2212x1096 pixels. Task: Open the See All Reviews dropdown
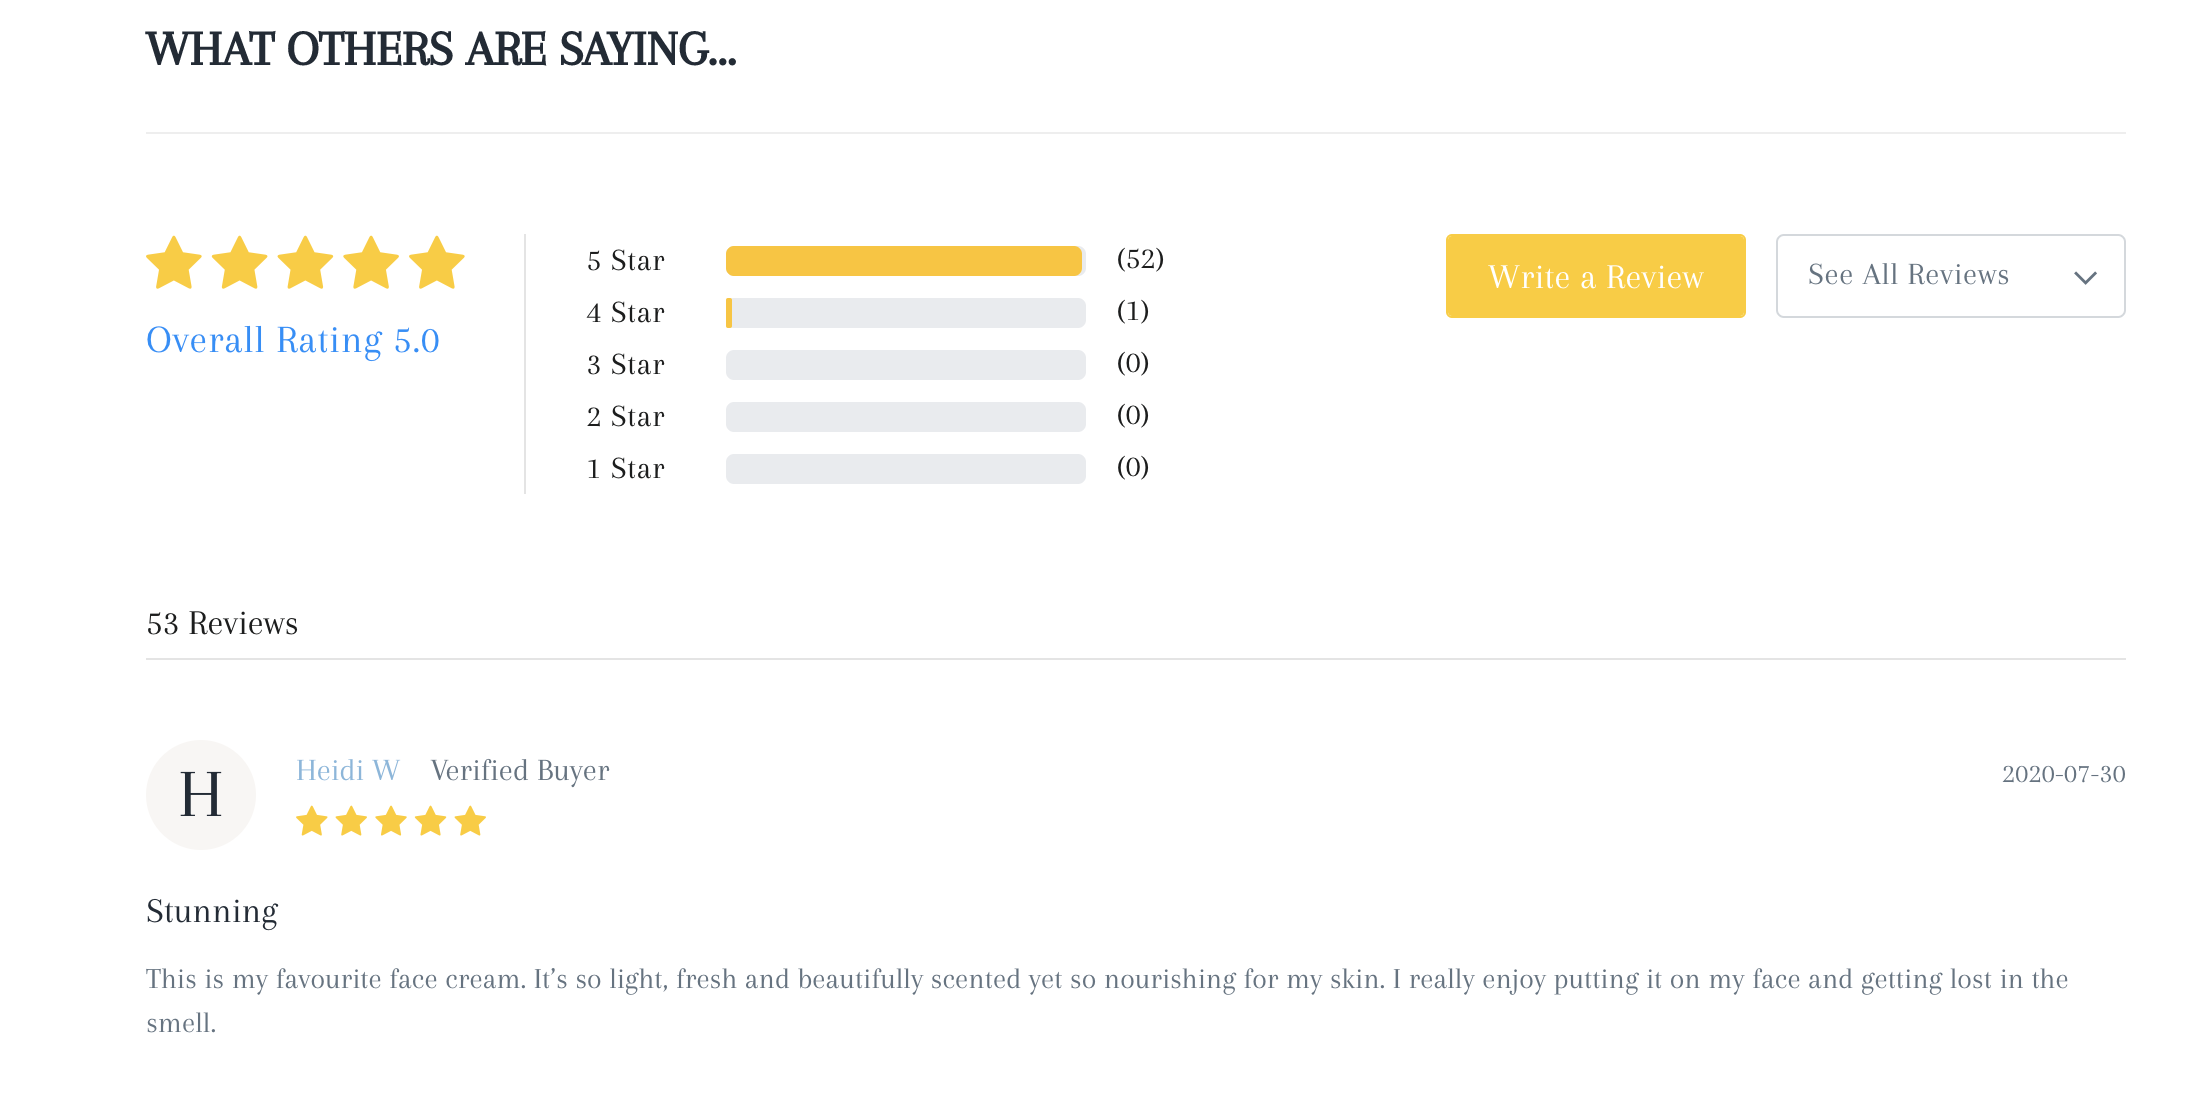[x=1949, y=276]
